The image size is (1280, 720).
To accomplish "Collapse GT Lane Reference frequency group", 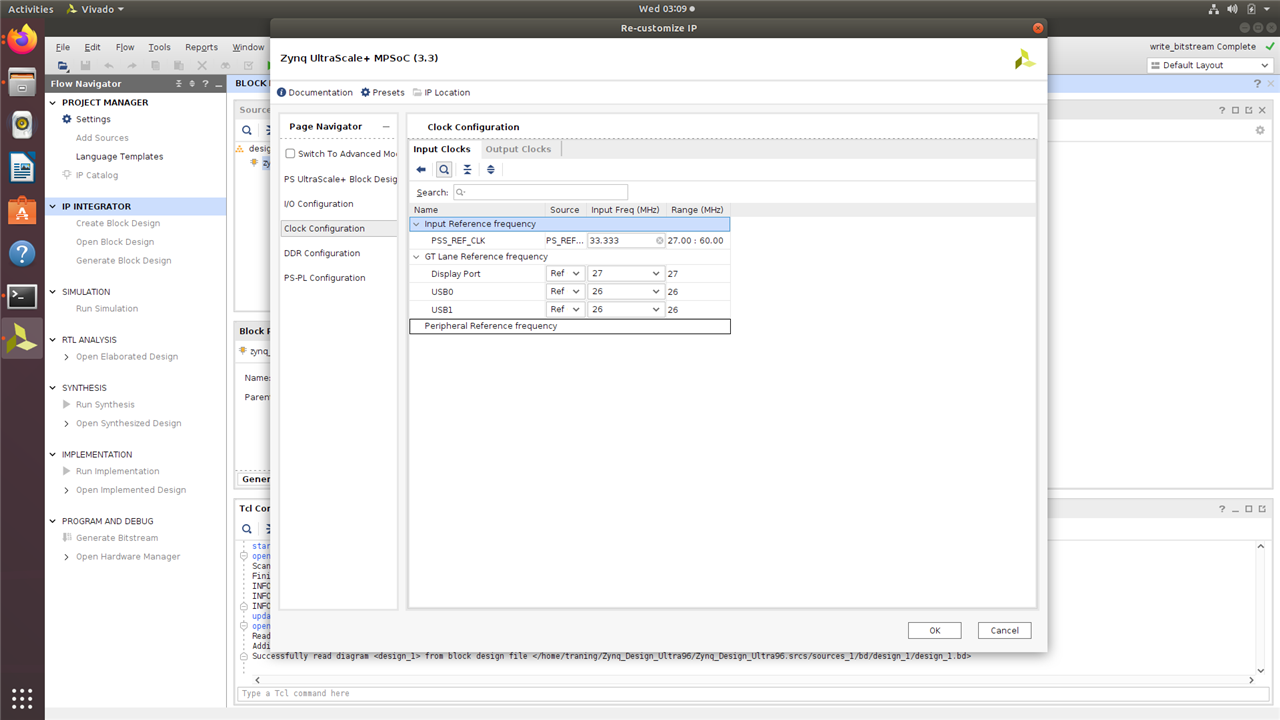I will tap(416, 257).
